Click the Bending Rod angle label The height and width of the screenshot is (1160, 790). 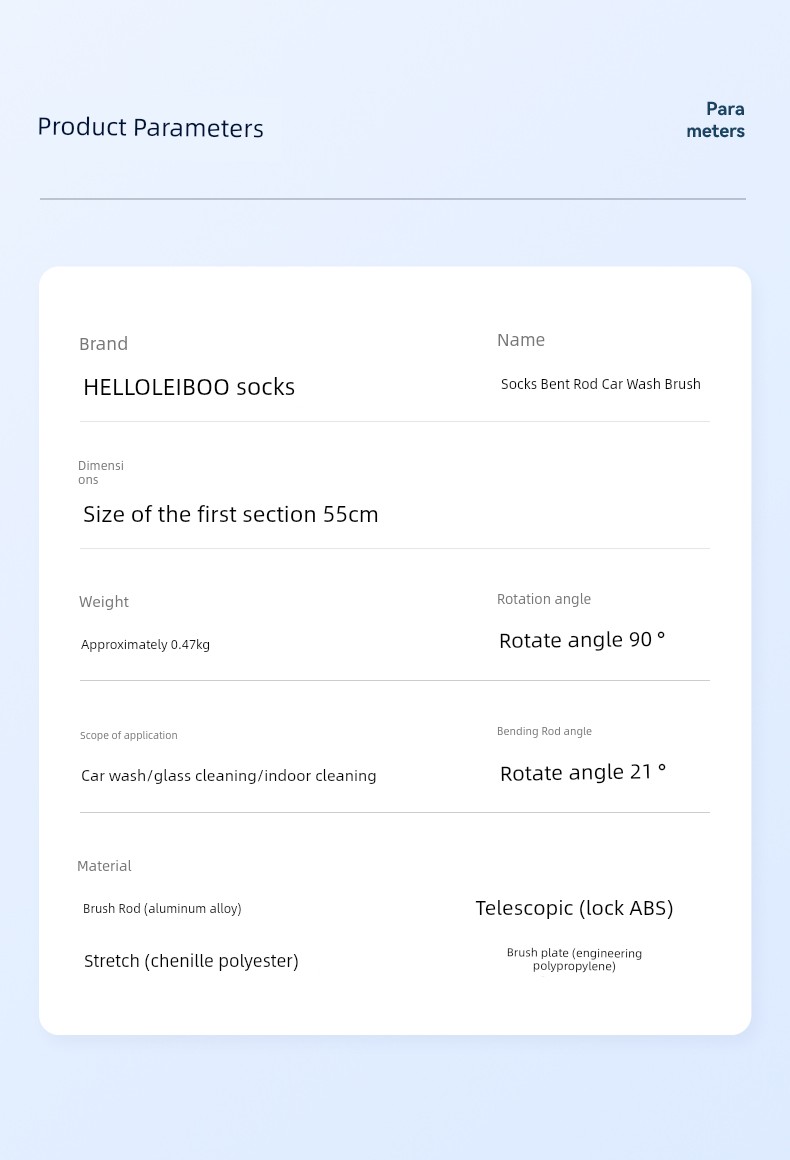[544, 732]
